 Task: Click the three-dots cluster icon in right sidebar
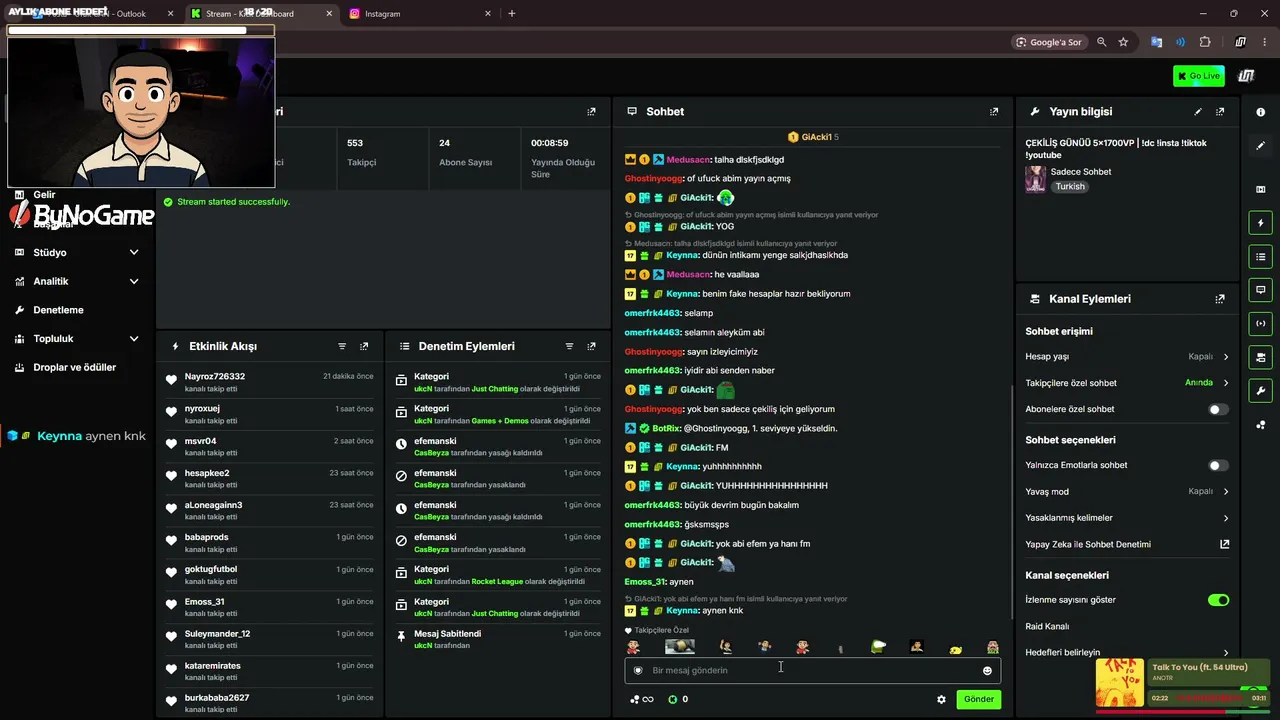pyautogui.click(x=1260, y=425)
